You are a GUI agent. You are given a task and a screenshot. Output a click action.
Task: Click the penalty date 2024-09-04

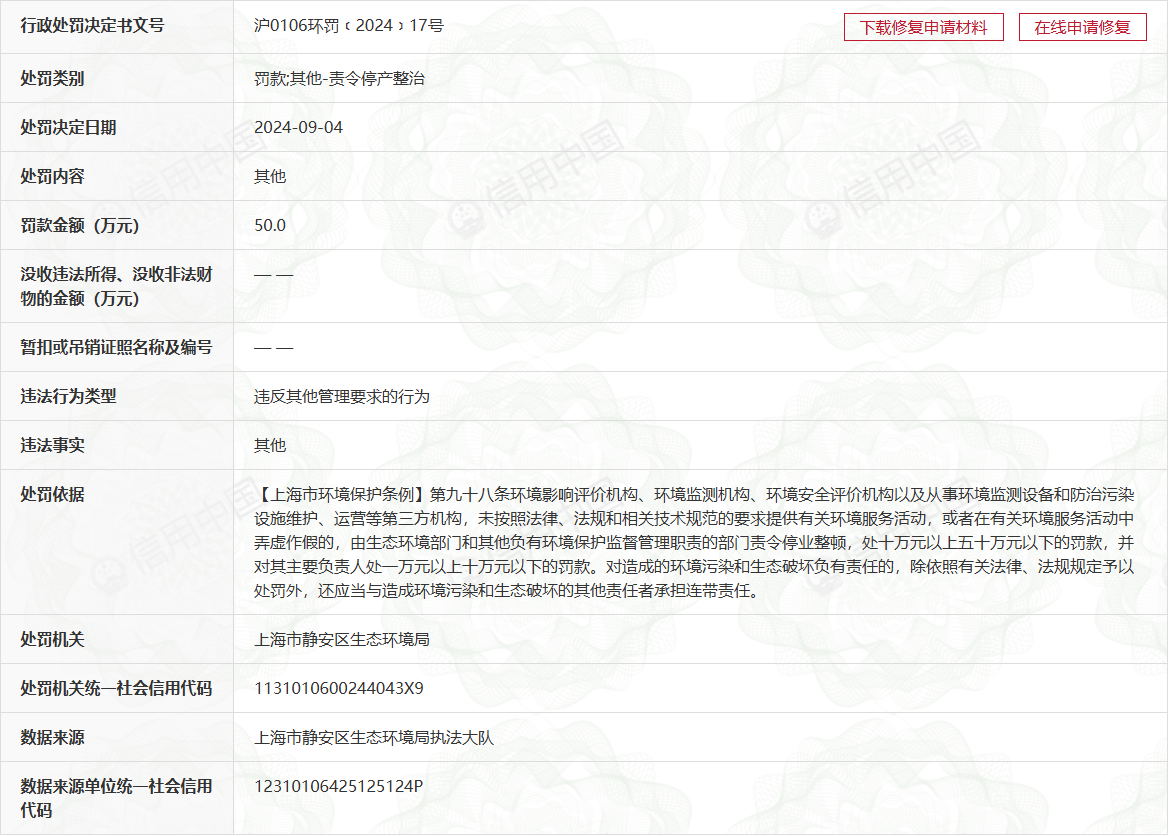(298, 128)
